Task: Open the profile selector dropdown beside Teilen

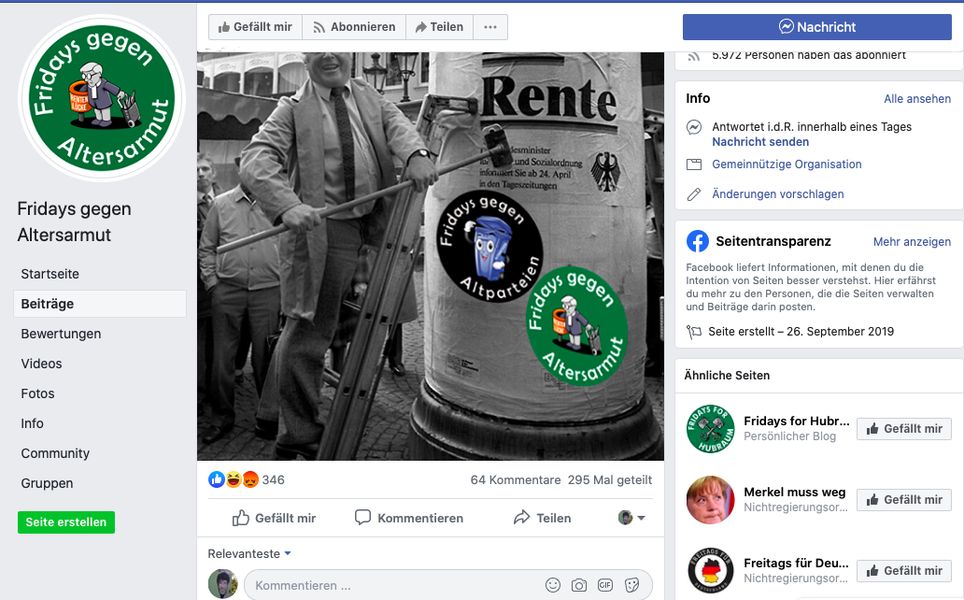Action: coord(631,518)
